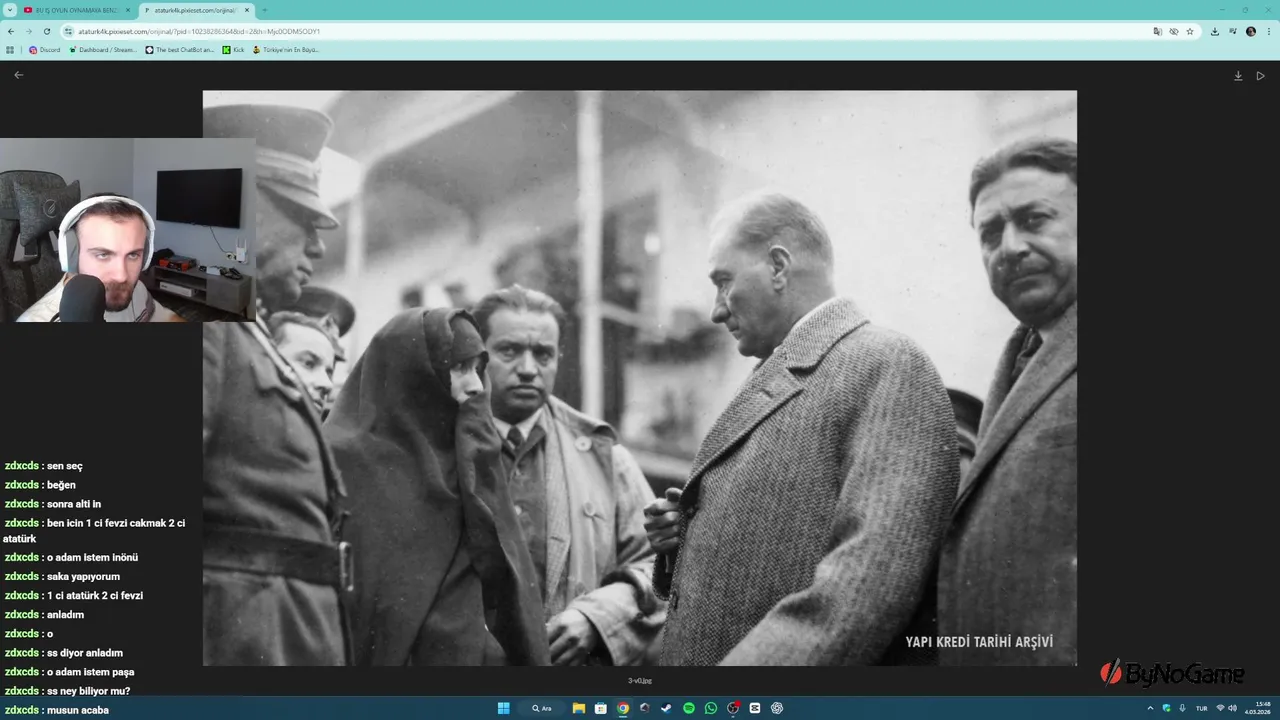
Task: Open the OBS Studio taskbar icon
Action: (x=733, y=708)
